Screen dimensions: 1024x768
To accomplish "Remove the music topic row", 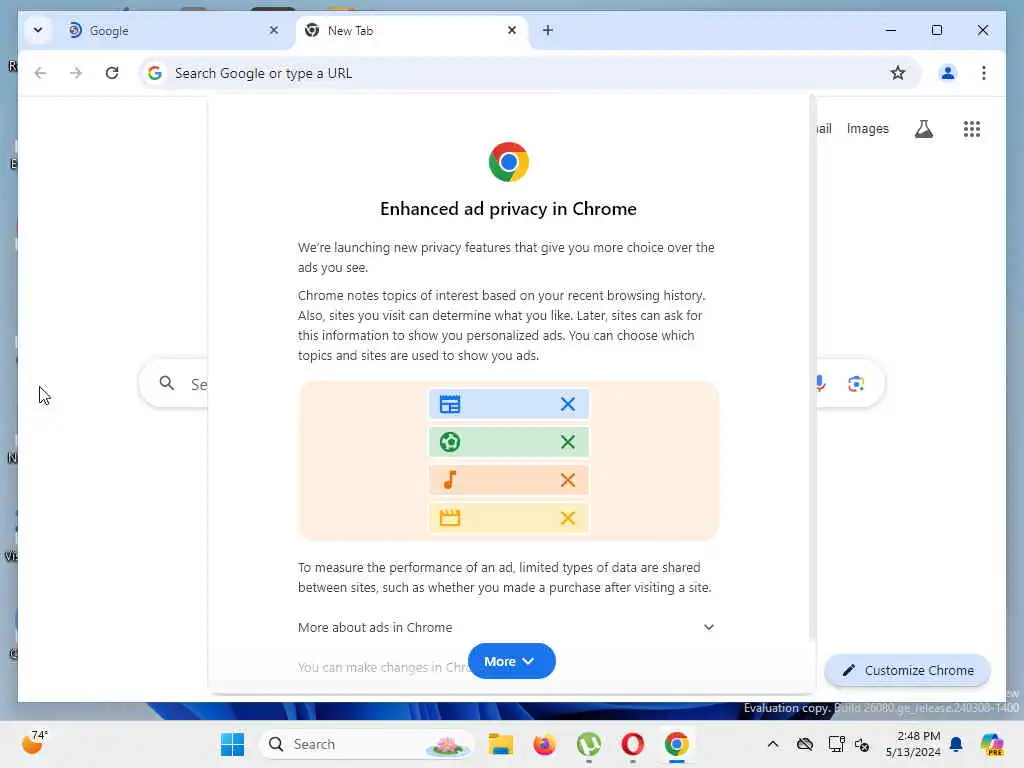I will coord(568,480).
